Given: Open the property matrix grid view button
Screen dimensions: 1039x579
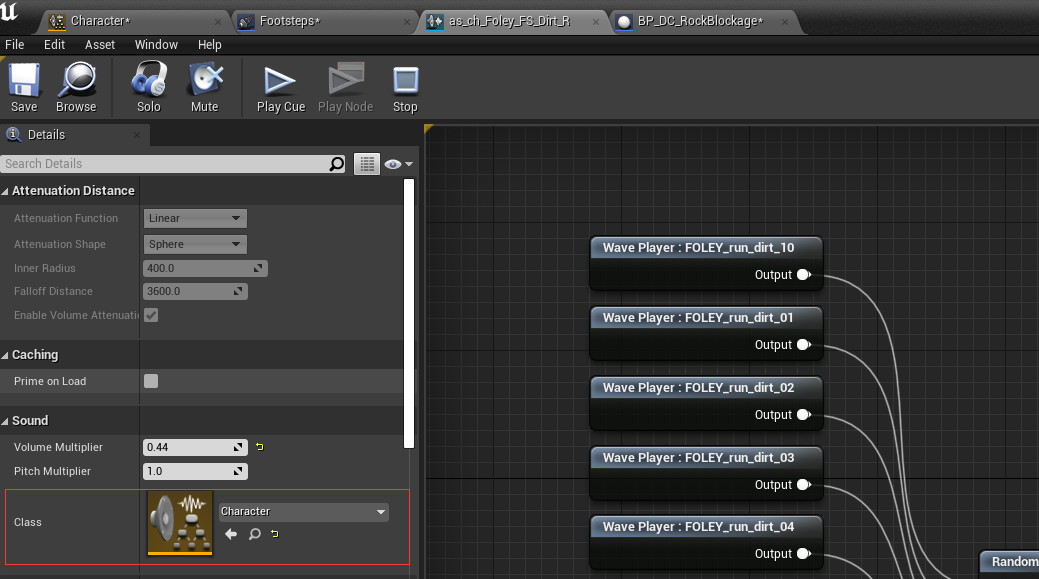Looking at the screenshot, I should point(367,164).
